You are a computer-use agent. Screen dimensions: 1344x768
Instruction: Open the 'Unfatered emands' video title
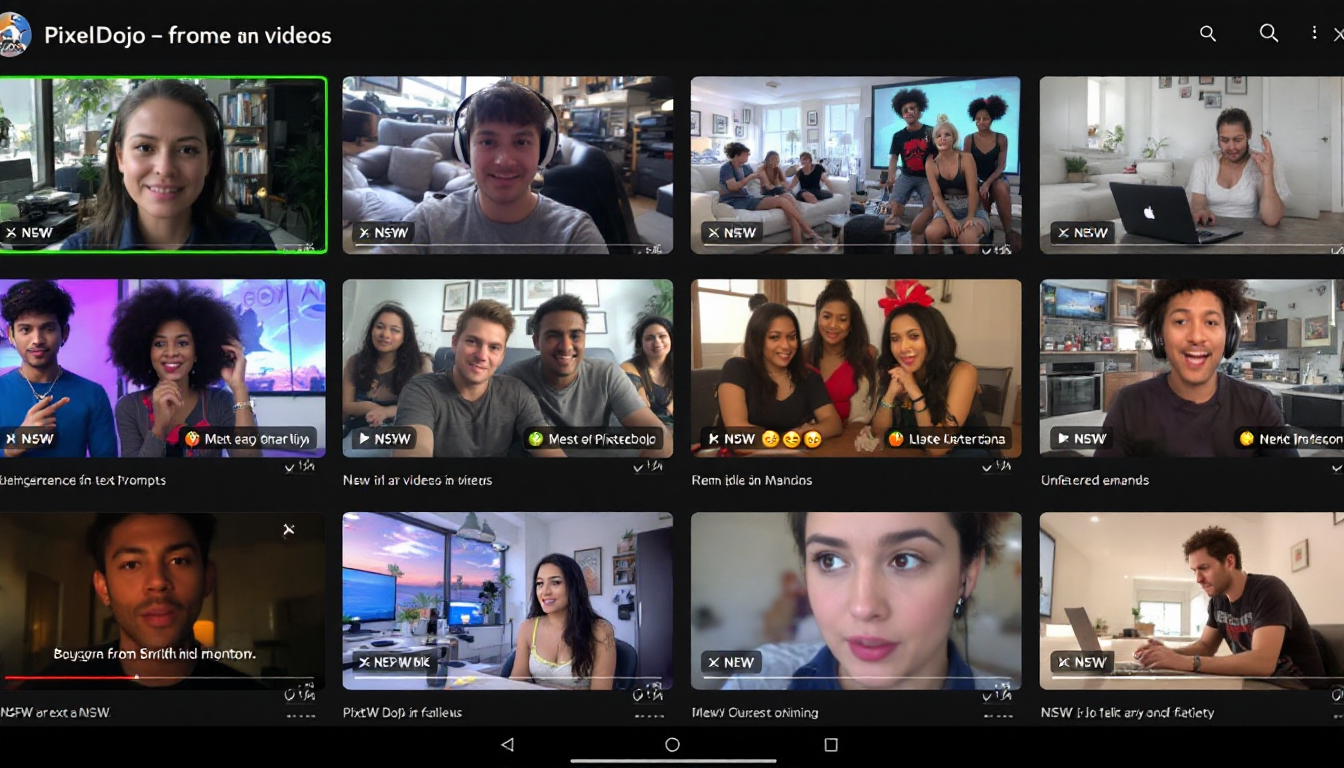(1095, 481)
